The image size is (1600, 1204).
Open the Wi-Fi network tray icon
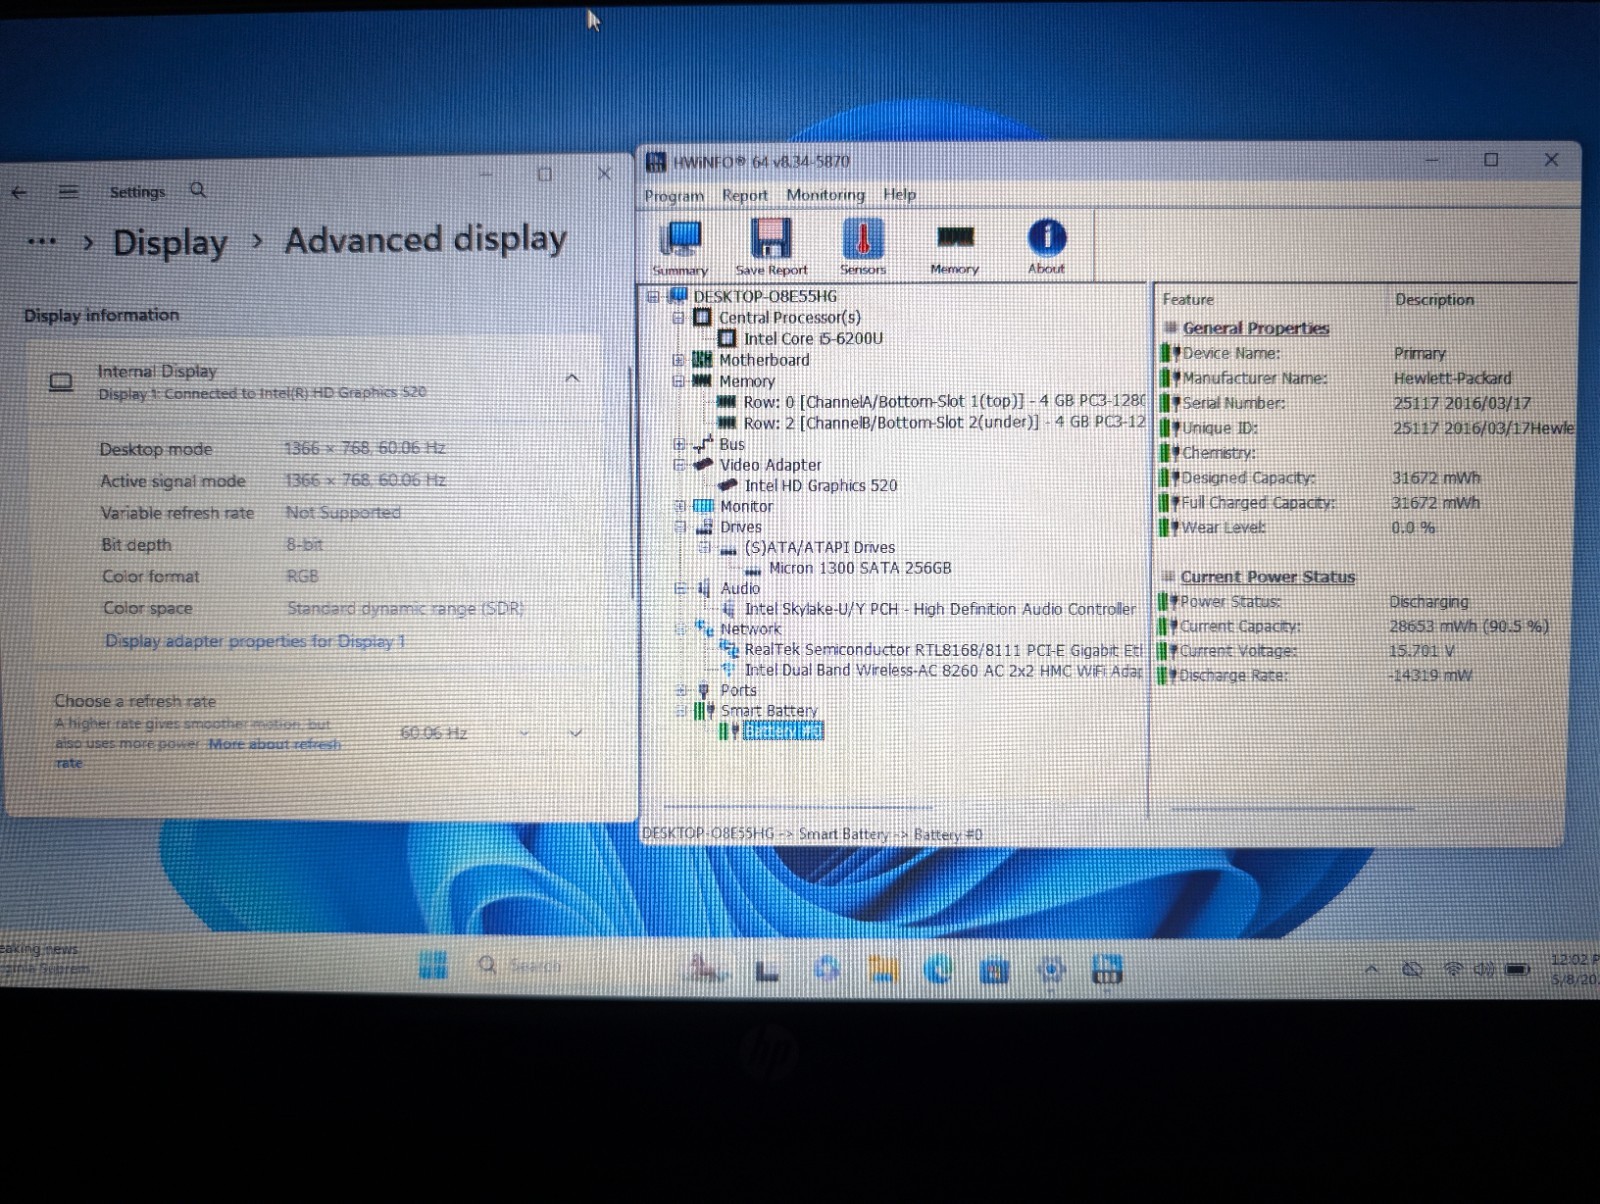[x=1454, y=969]
